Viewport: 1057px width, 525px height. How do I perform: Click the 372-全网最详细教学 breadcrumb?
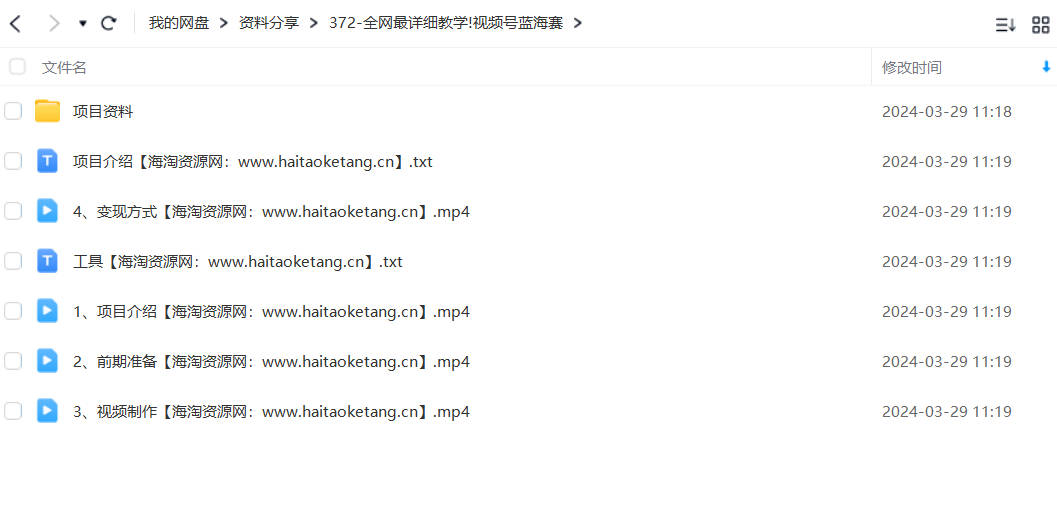click(446, 24)
